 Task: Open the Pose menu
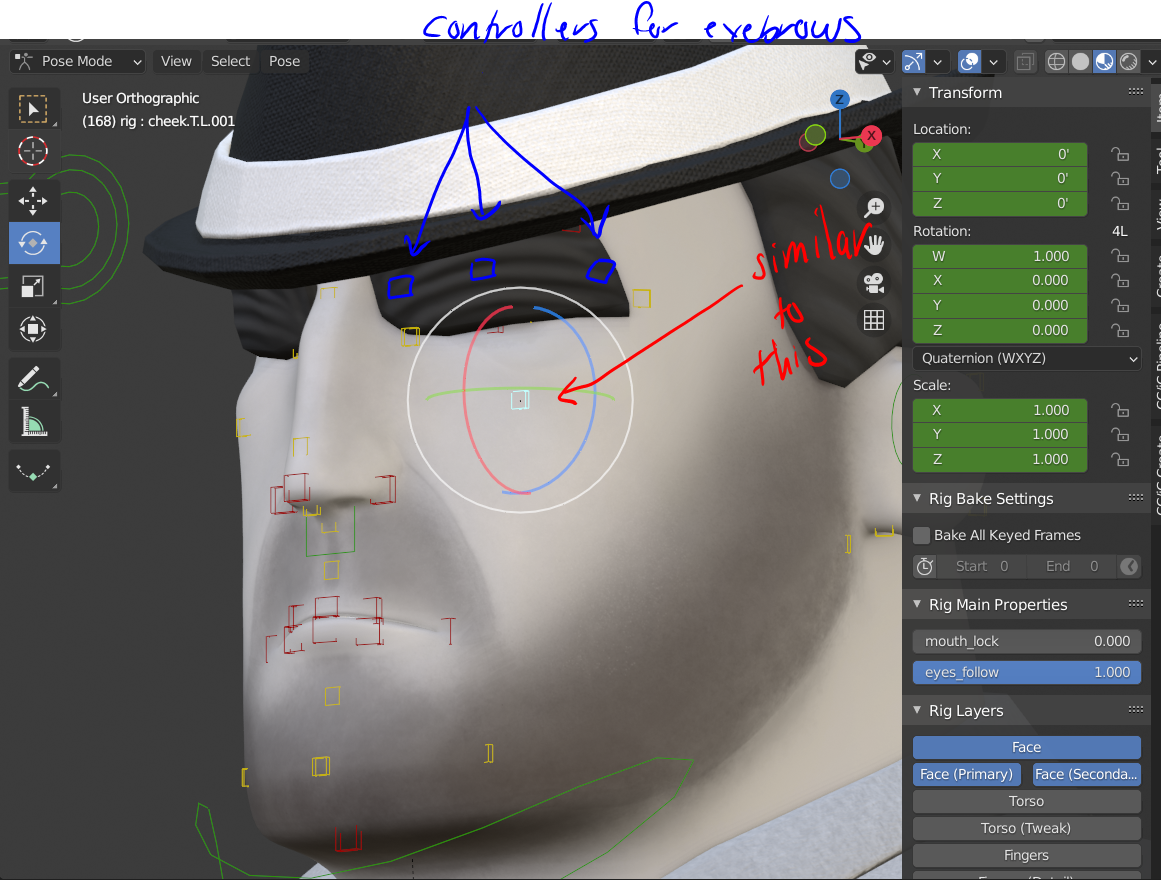coord(284,61)
